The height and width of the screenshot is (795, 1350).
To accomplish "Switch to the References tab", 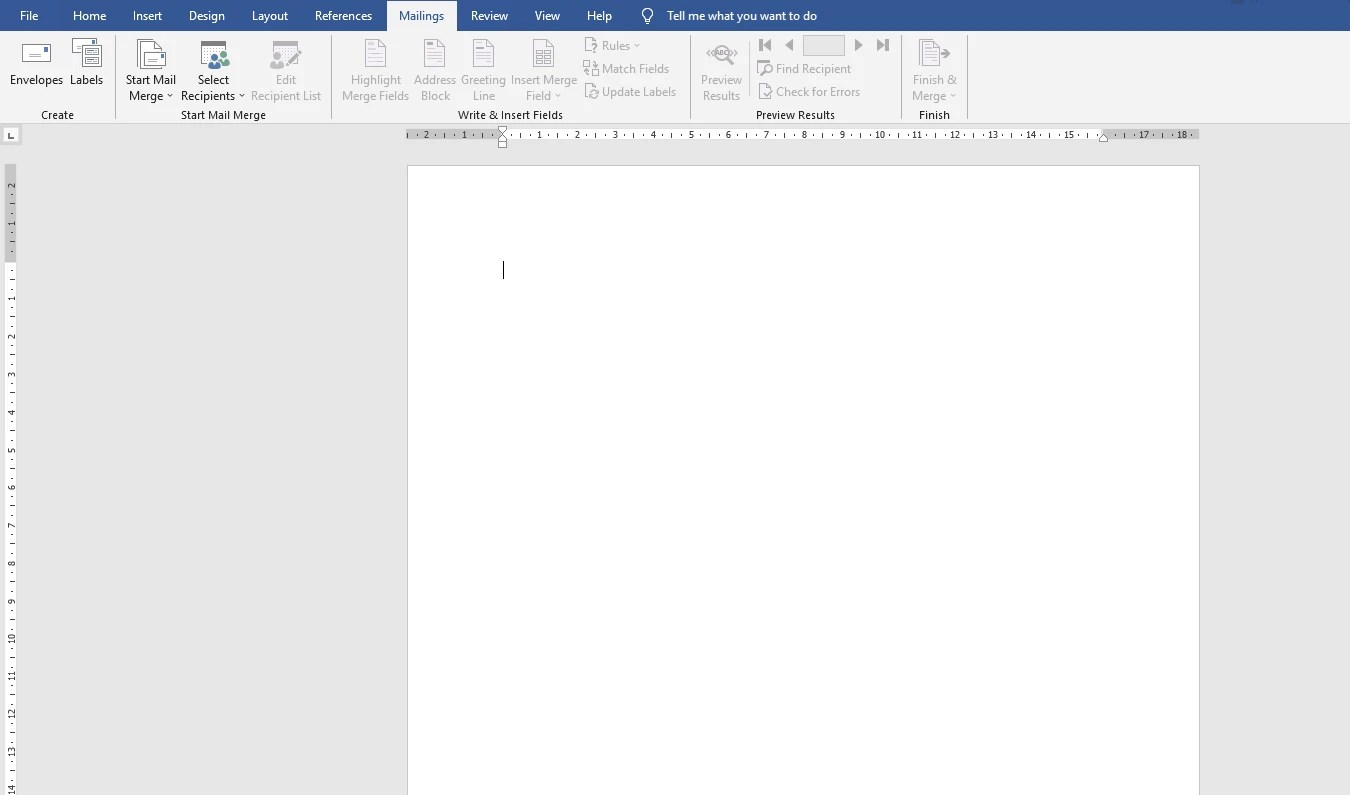I will coord(343,15).
